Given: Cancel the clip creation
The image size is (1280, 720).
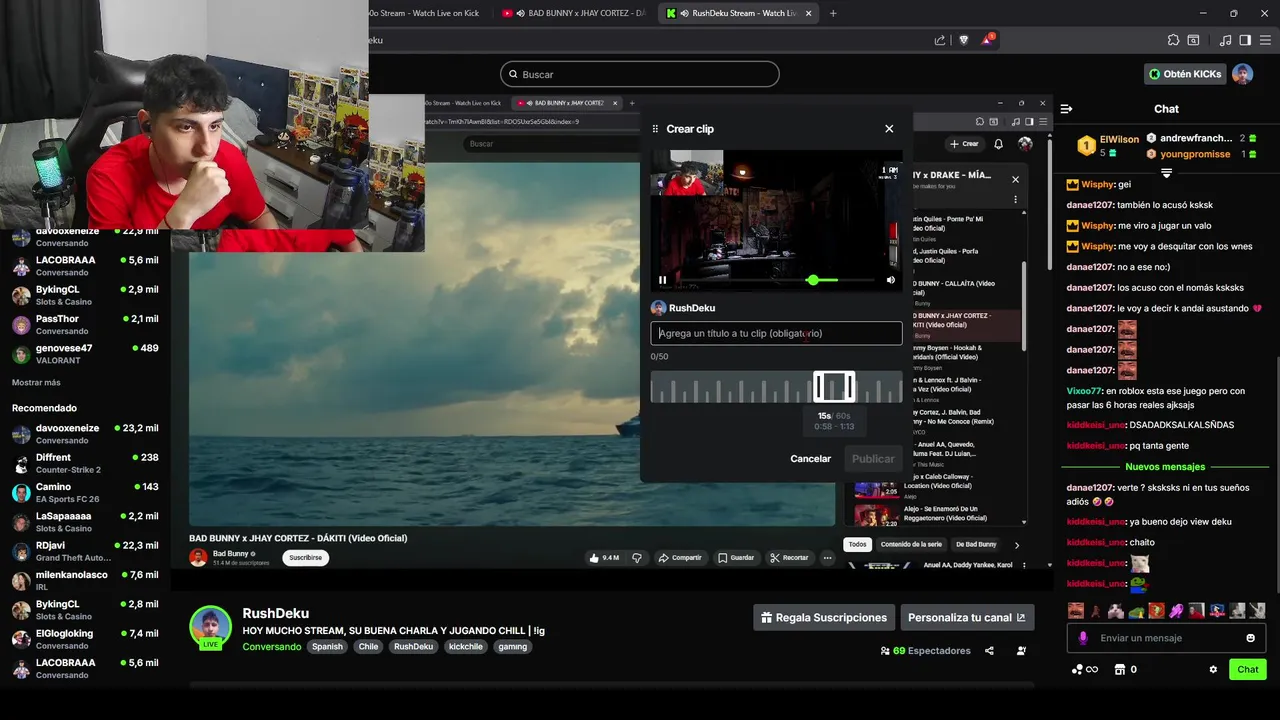Looking at the screenshot, I should point(811,459).
